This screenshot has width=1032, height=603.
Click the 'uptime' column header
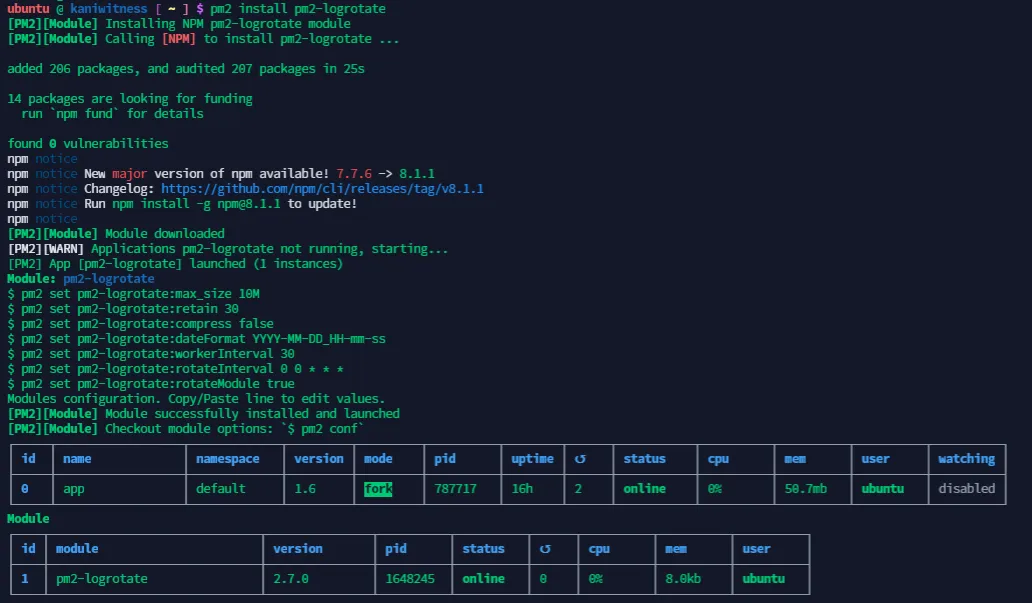pyautogui.click(x=532, y=459)
